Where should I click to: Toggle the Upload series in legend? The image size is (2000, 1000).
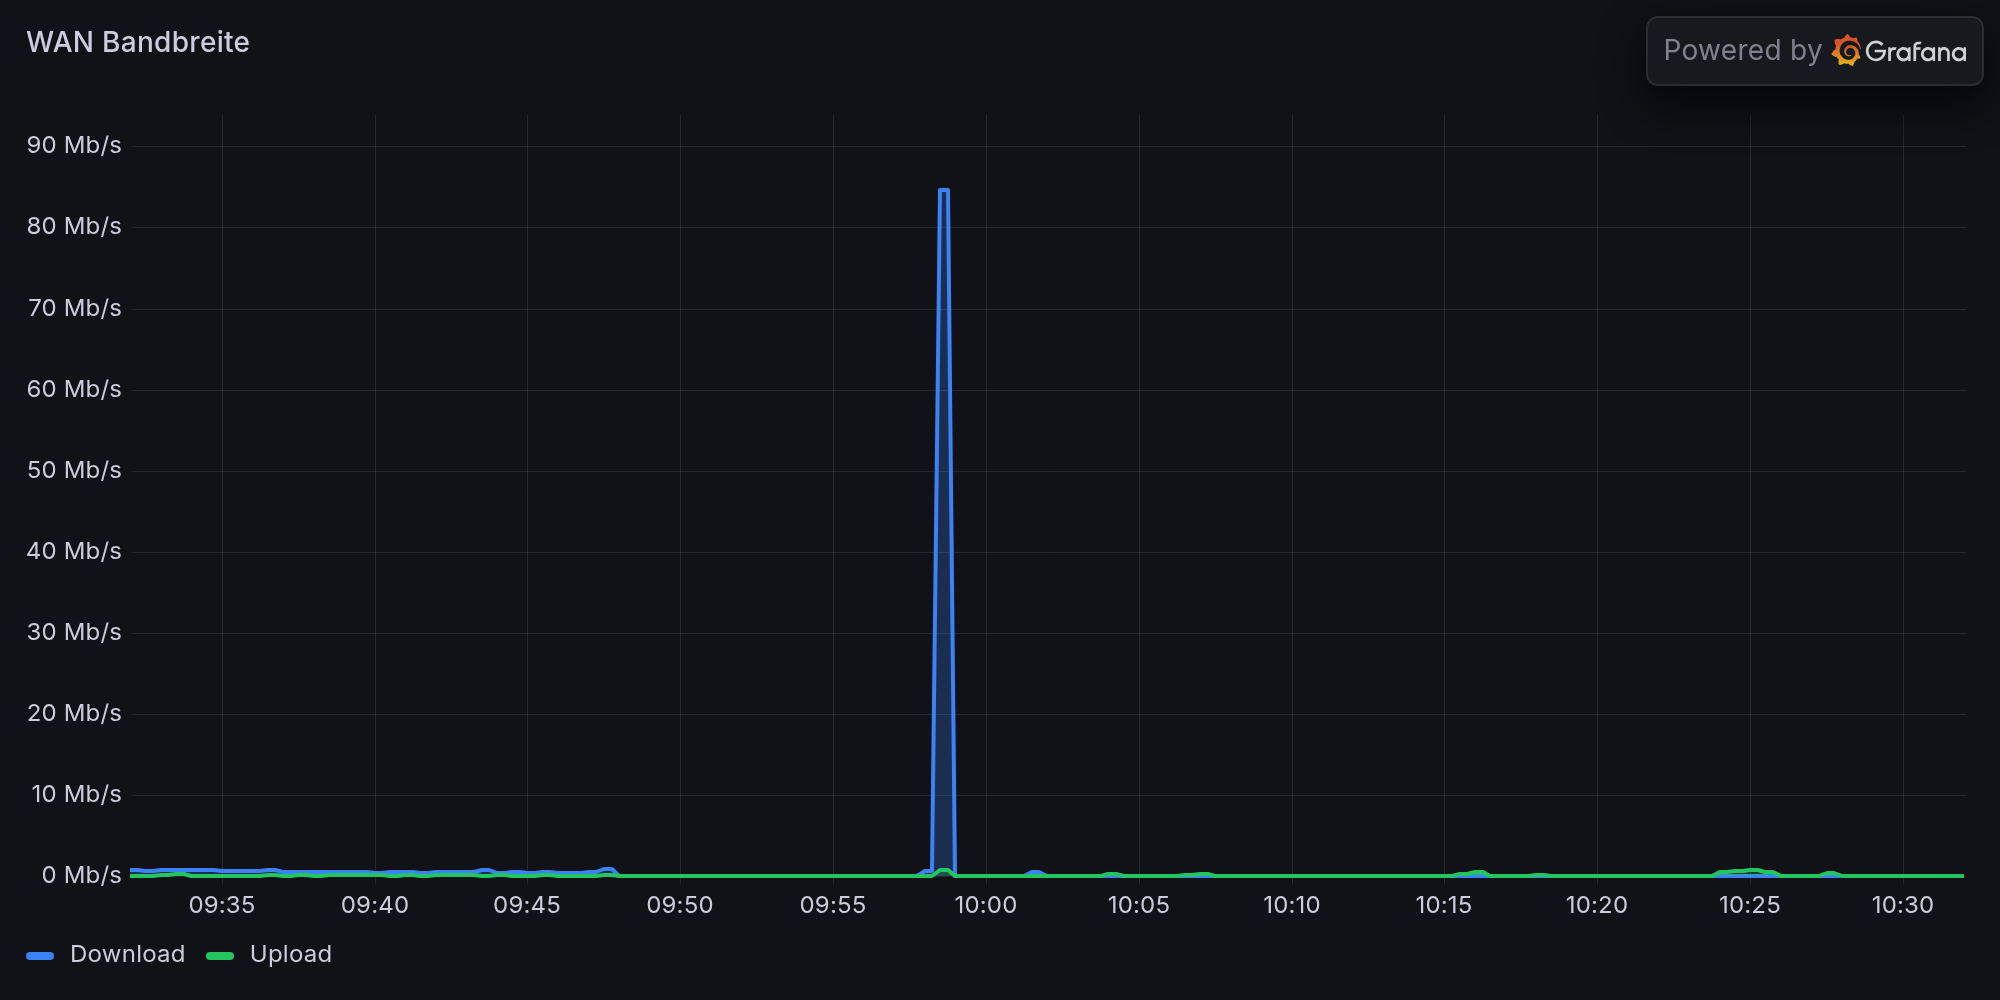tap(290, 954)
